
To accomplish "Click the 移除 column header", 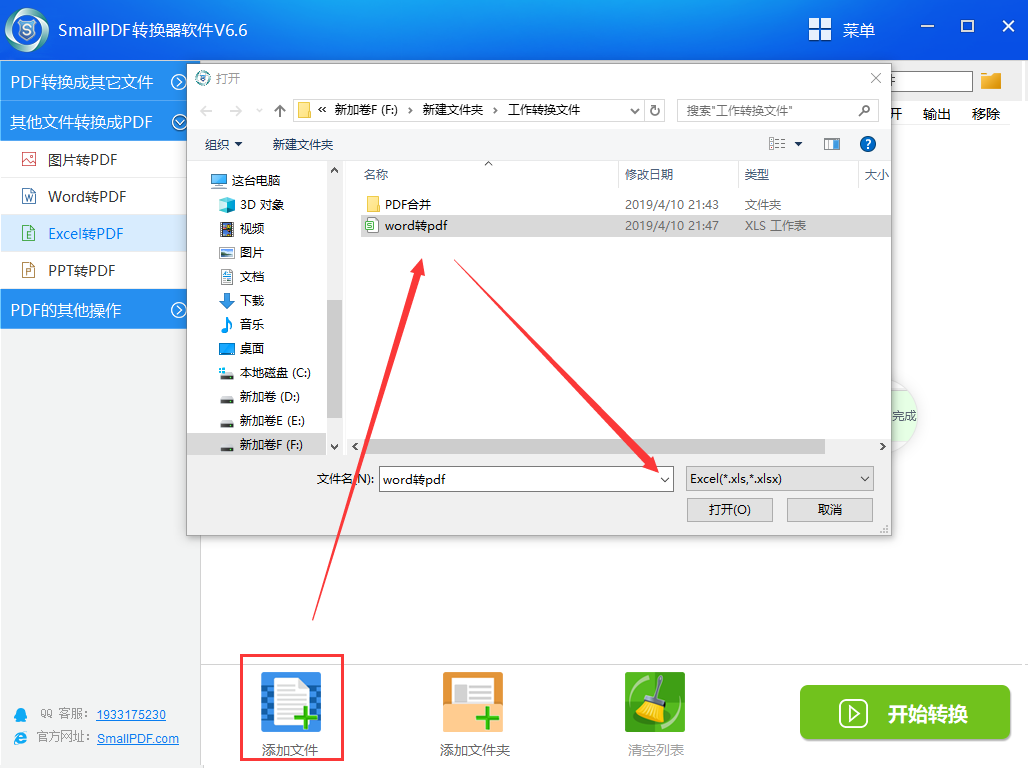I will click(x=985, y=114).
